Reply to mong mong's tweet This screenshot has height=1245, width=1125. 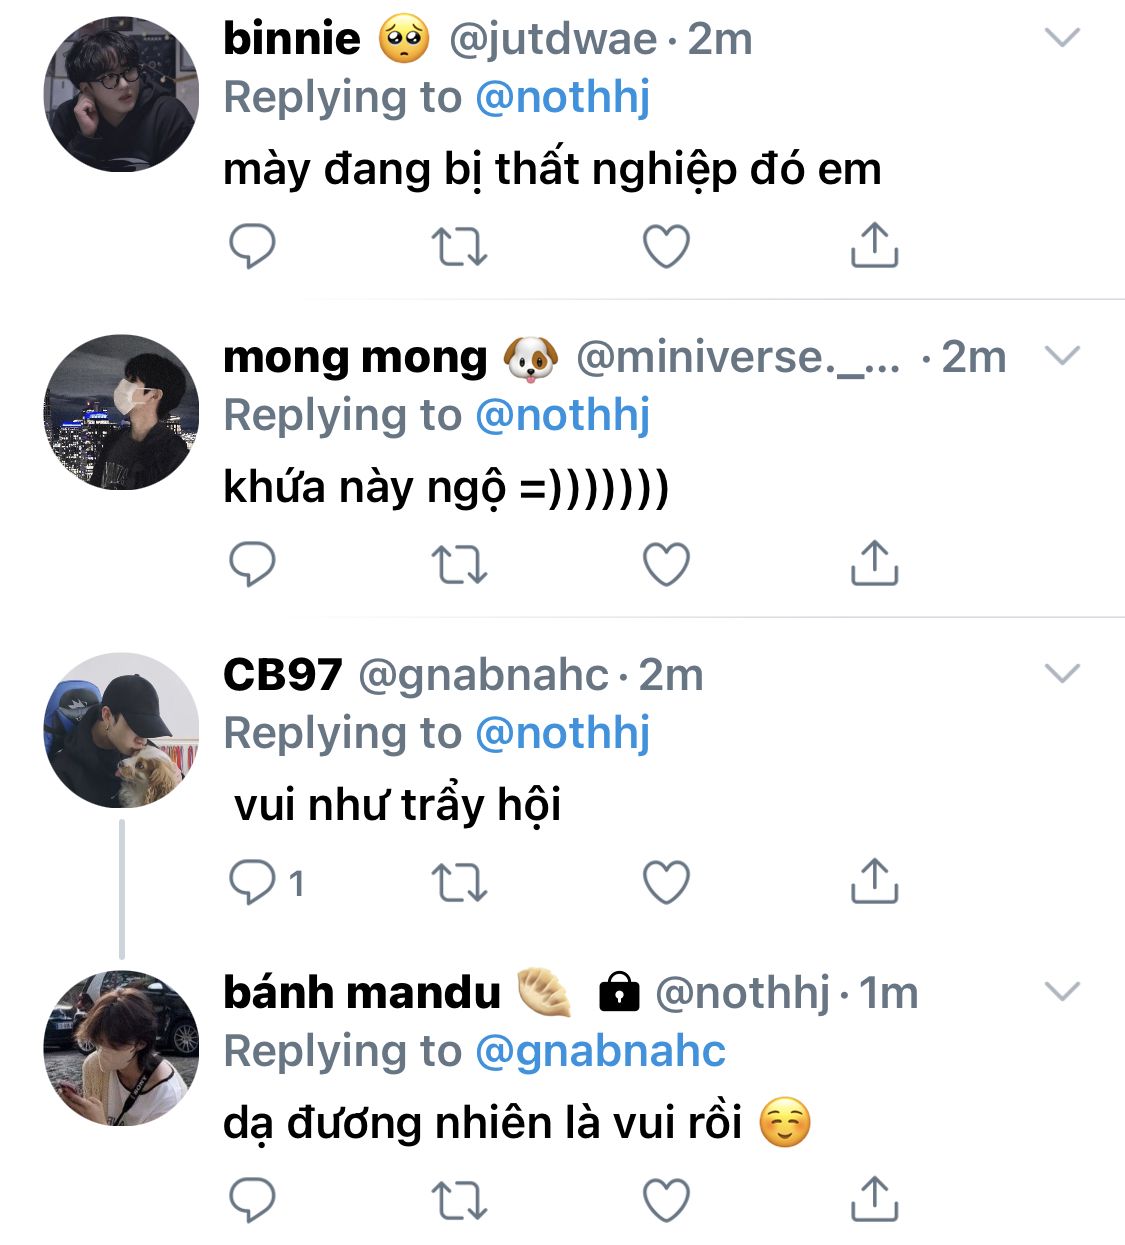[252, 564]
